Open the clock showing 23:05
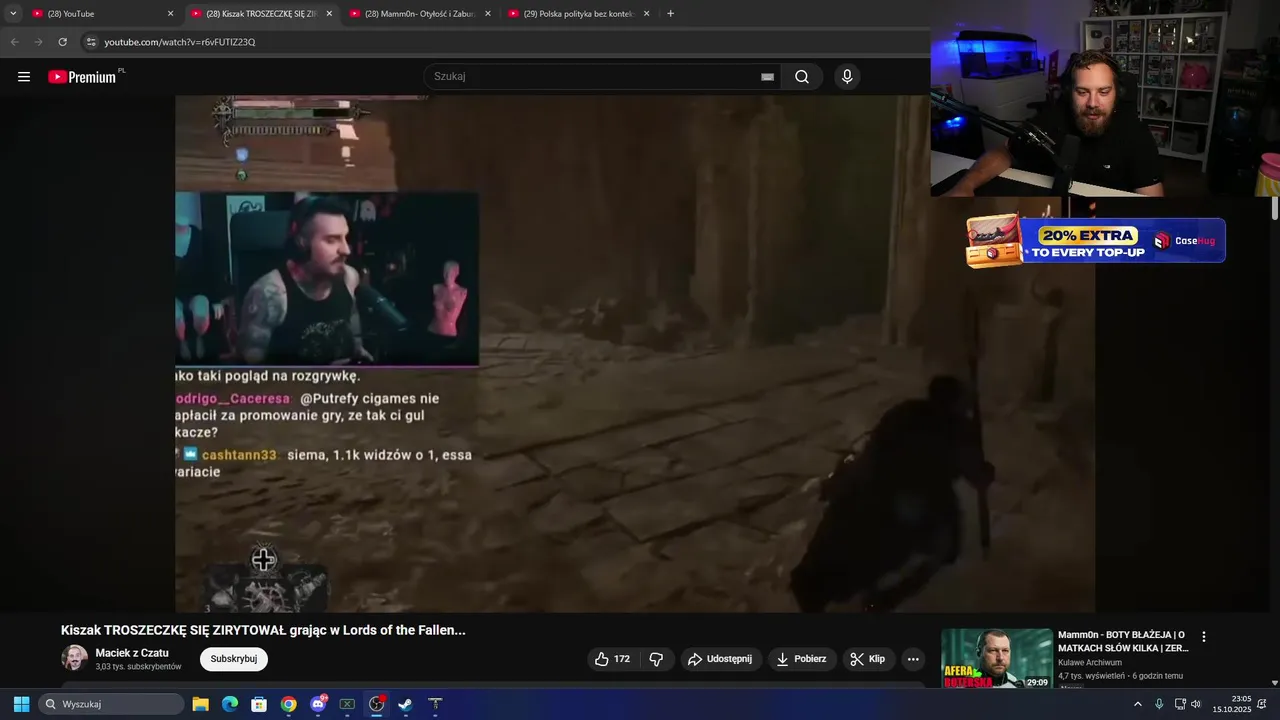The height and width of the screenshot is (720, 1280). click(x=1232, y=704)
